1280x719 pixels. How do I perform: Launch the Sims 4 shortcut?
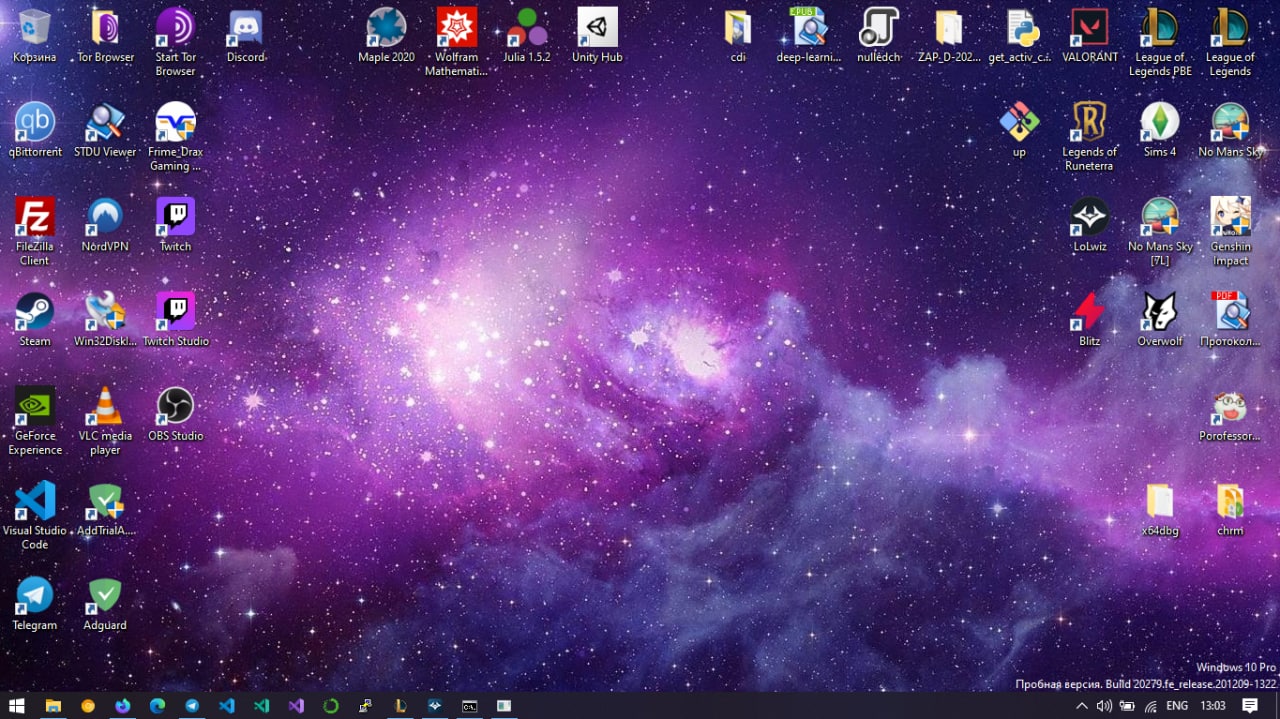[1160, 131]
